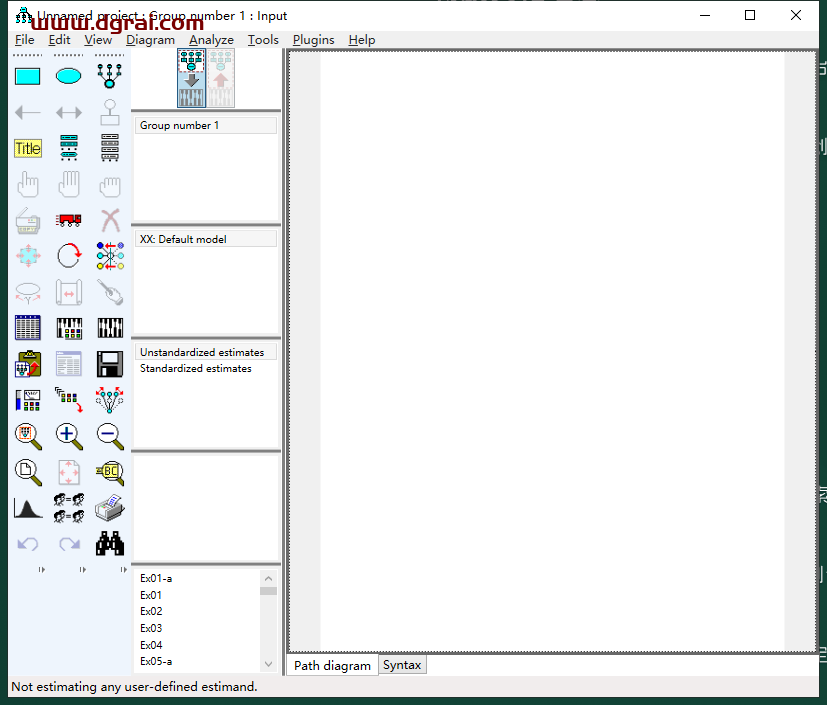Copy path diagram to clipboard icon
The image size is (827, 705).
[27, 364]
